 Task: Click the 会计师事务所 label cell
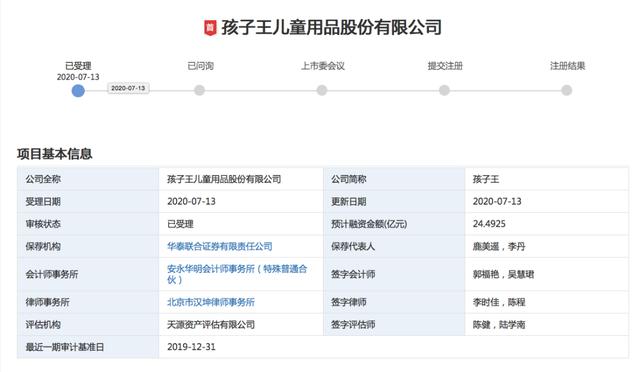point(88,274)
